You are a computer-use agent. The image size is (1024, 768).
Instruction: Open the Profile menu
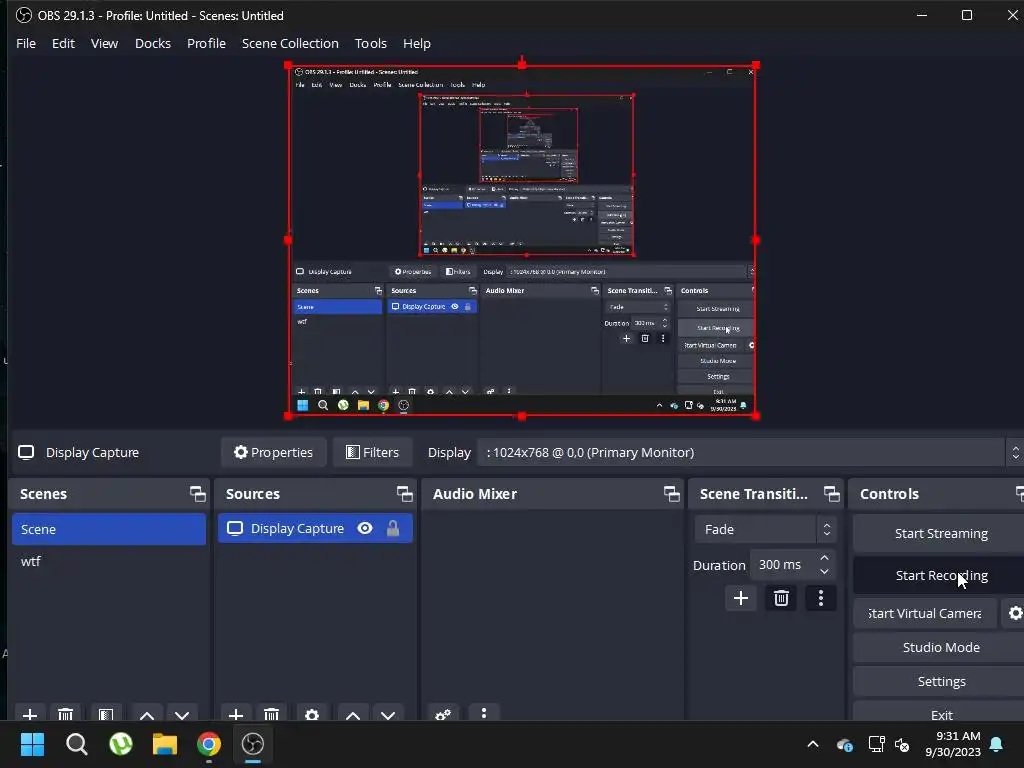coord(206,43)
